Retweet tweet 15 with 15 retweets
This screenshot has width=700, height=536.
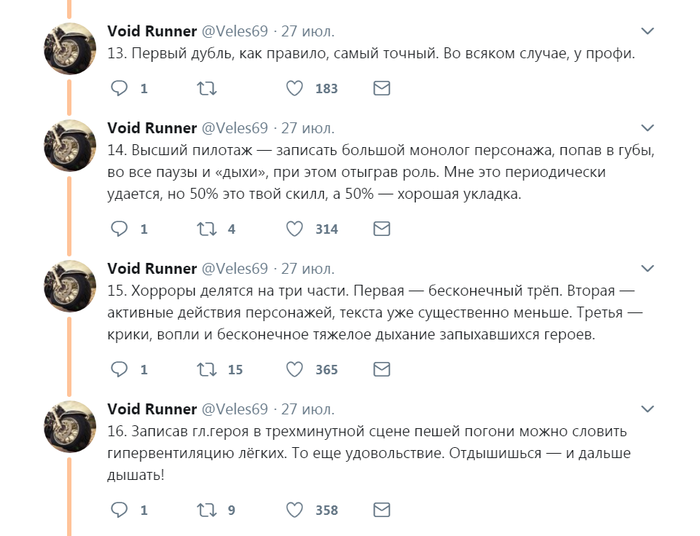click(x=207, y=370)
